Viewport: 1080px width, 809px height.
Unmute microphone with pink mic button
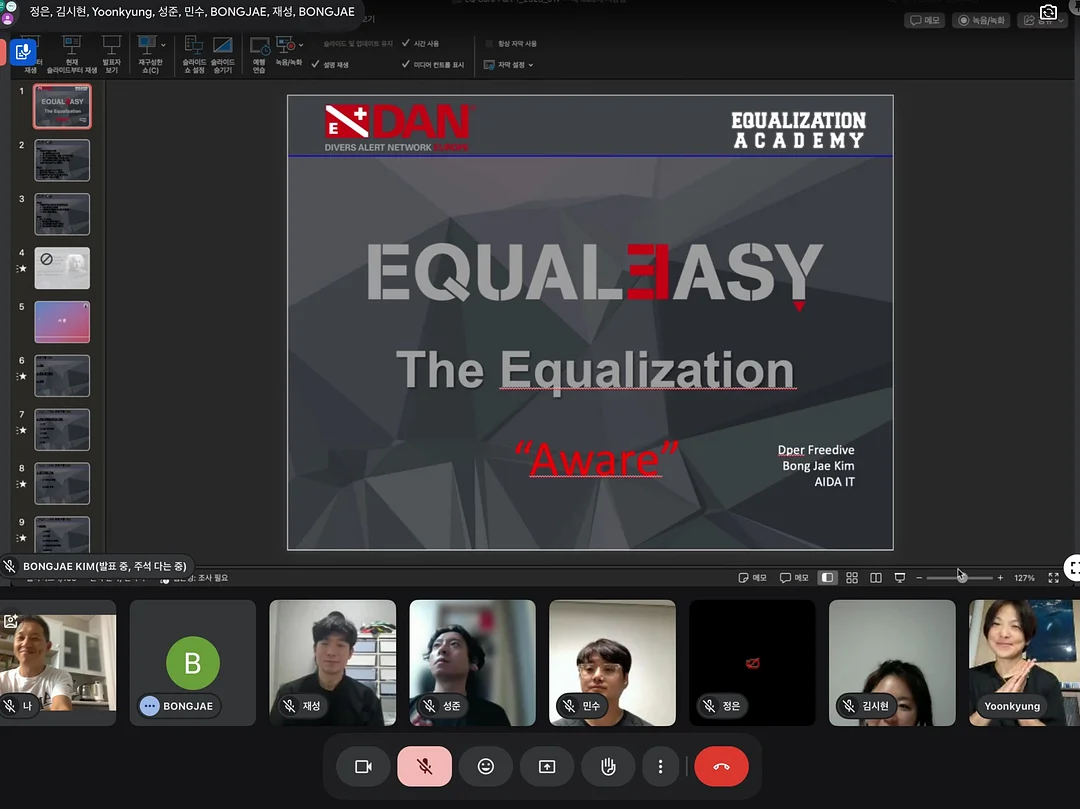coord(424,766)
